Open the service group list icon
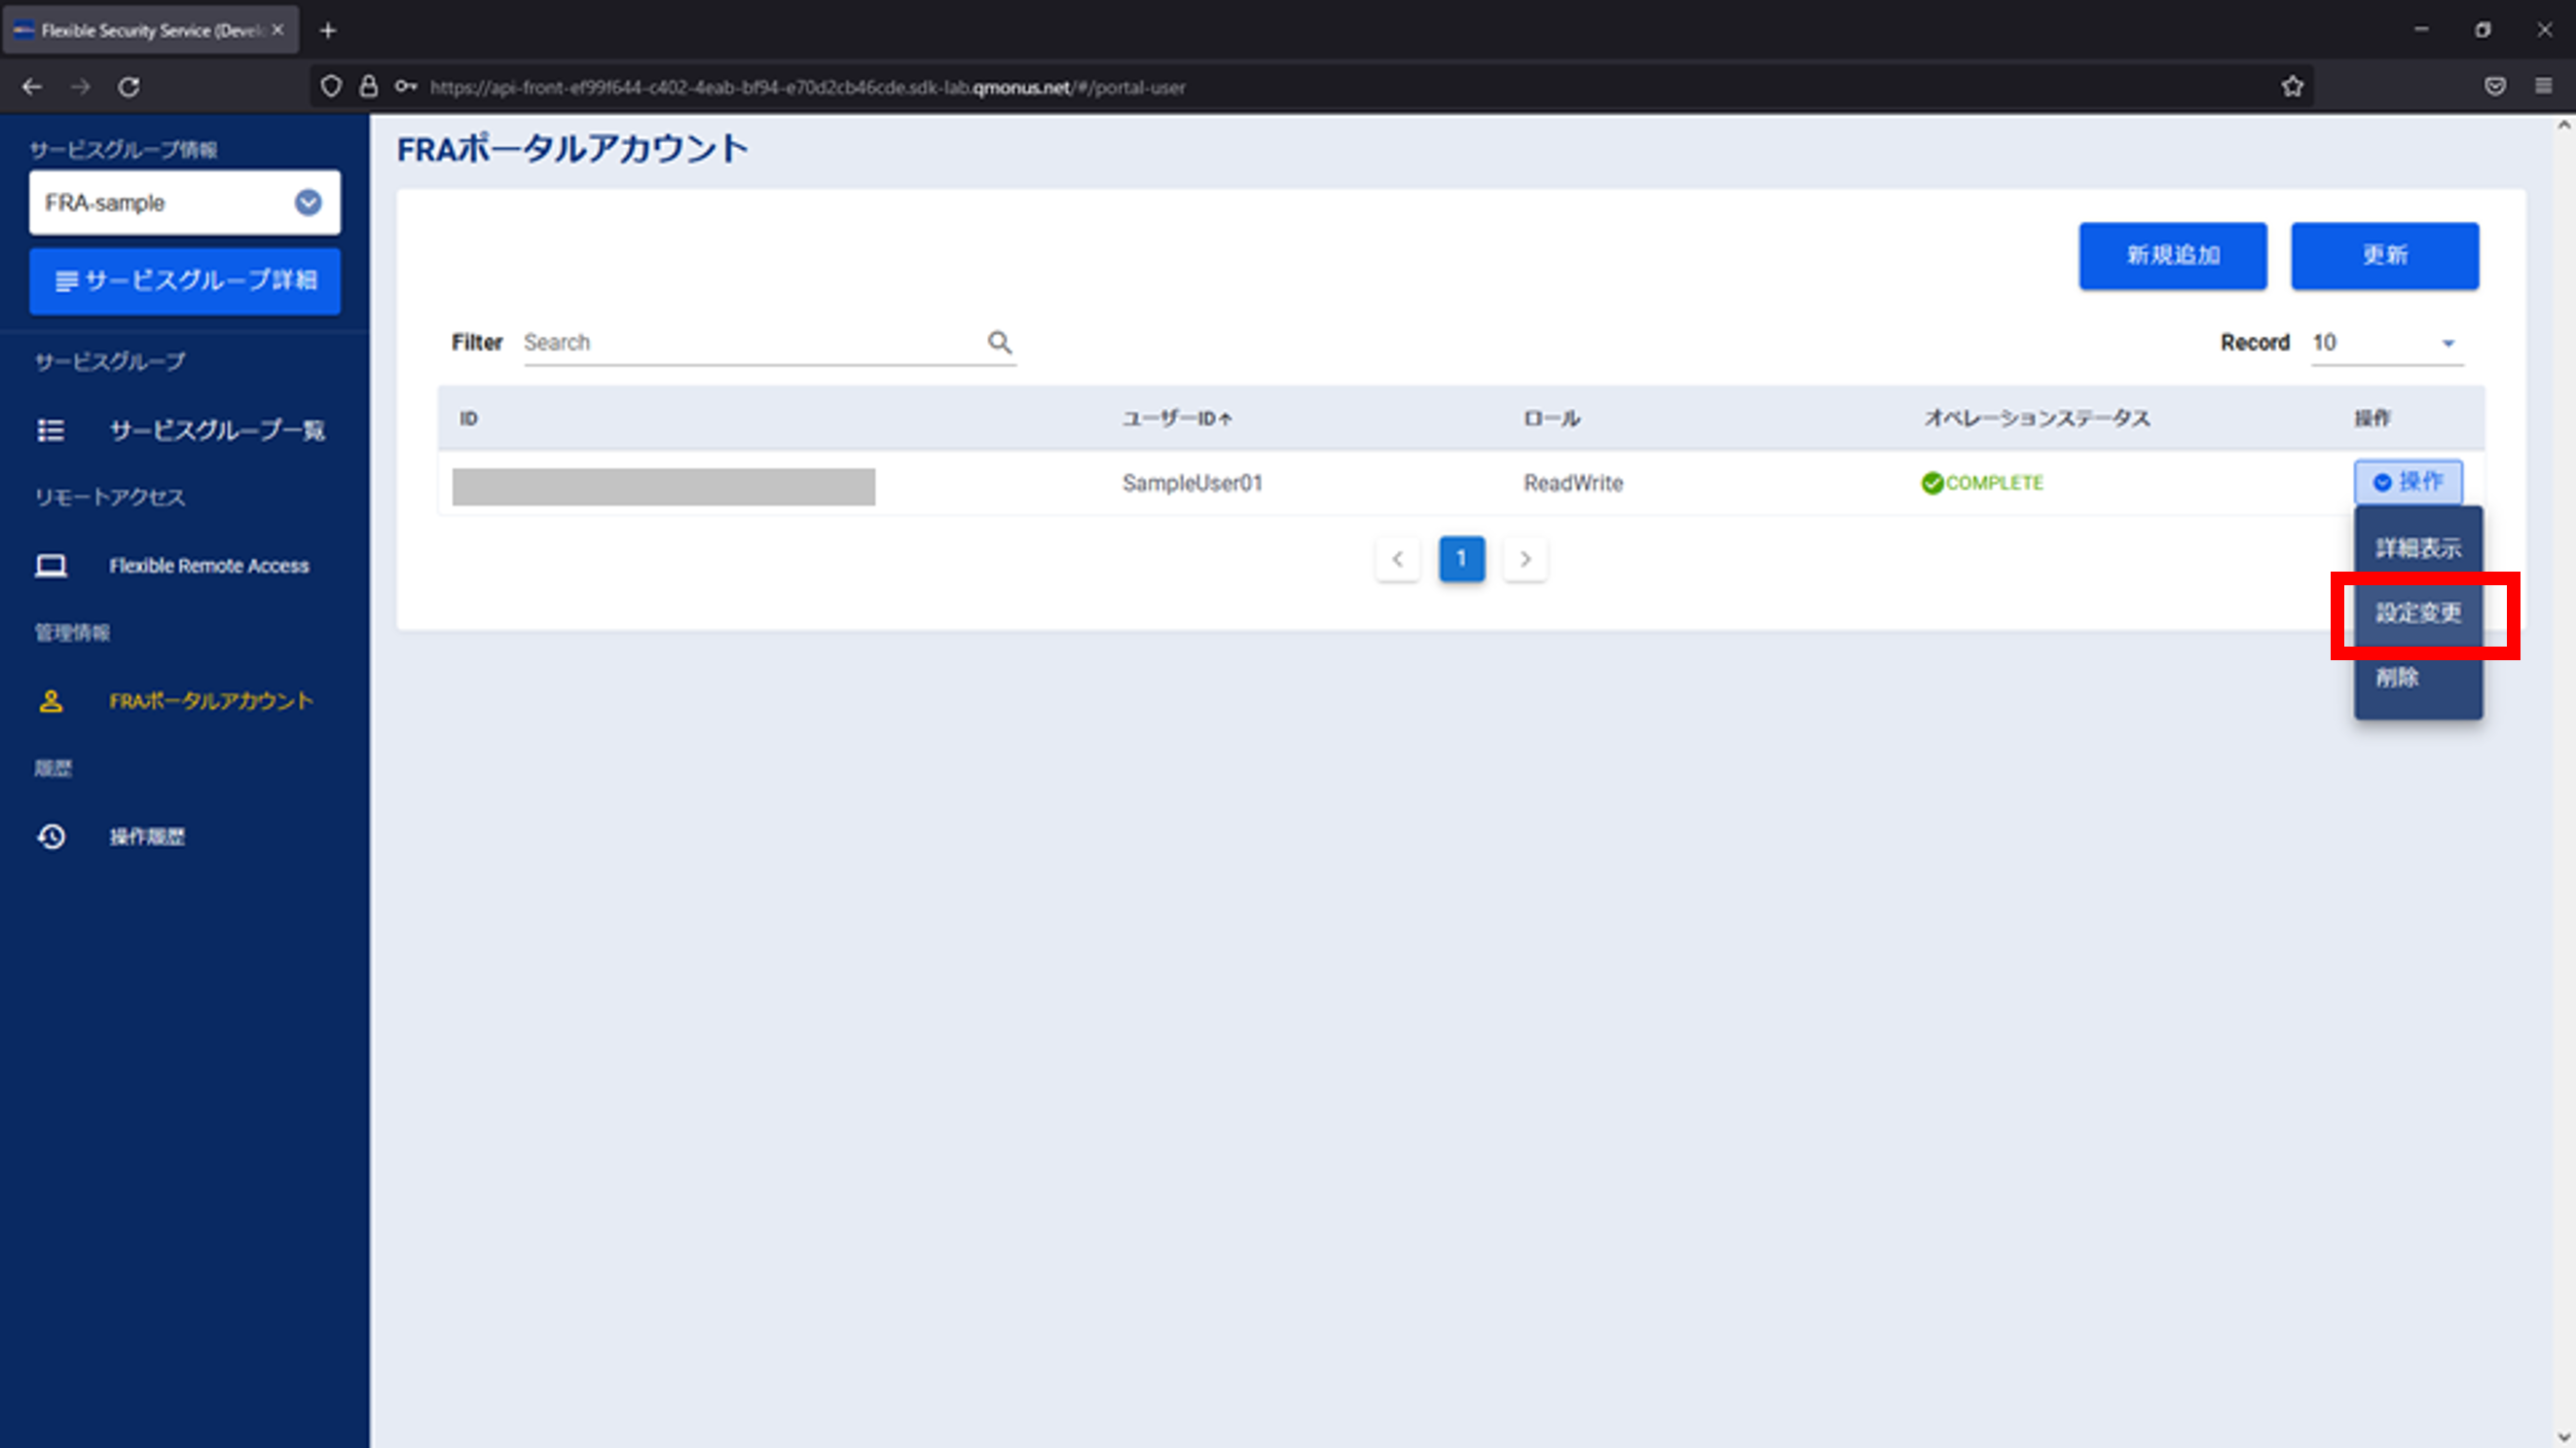Image resolution: width=2576 pixels, height=1448 pixels. [x=51, y=430]
